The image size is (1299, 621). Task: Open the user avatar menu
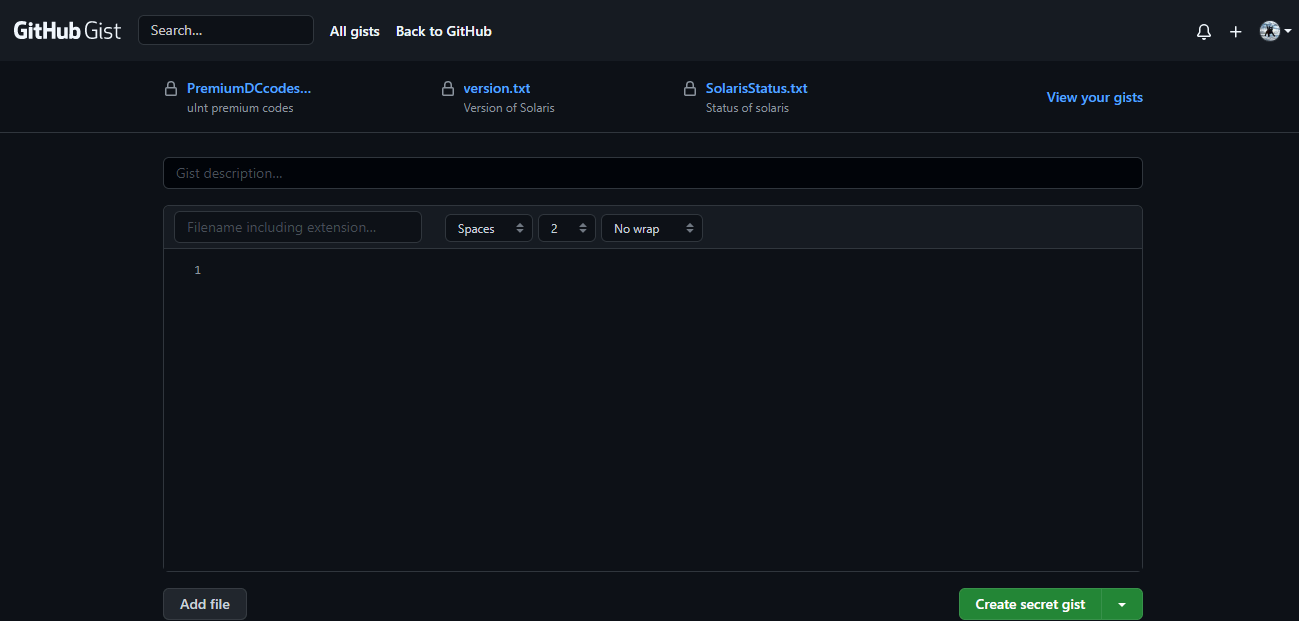pyautogui.click(x=1275, y=31)
